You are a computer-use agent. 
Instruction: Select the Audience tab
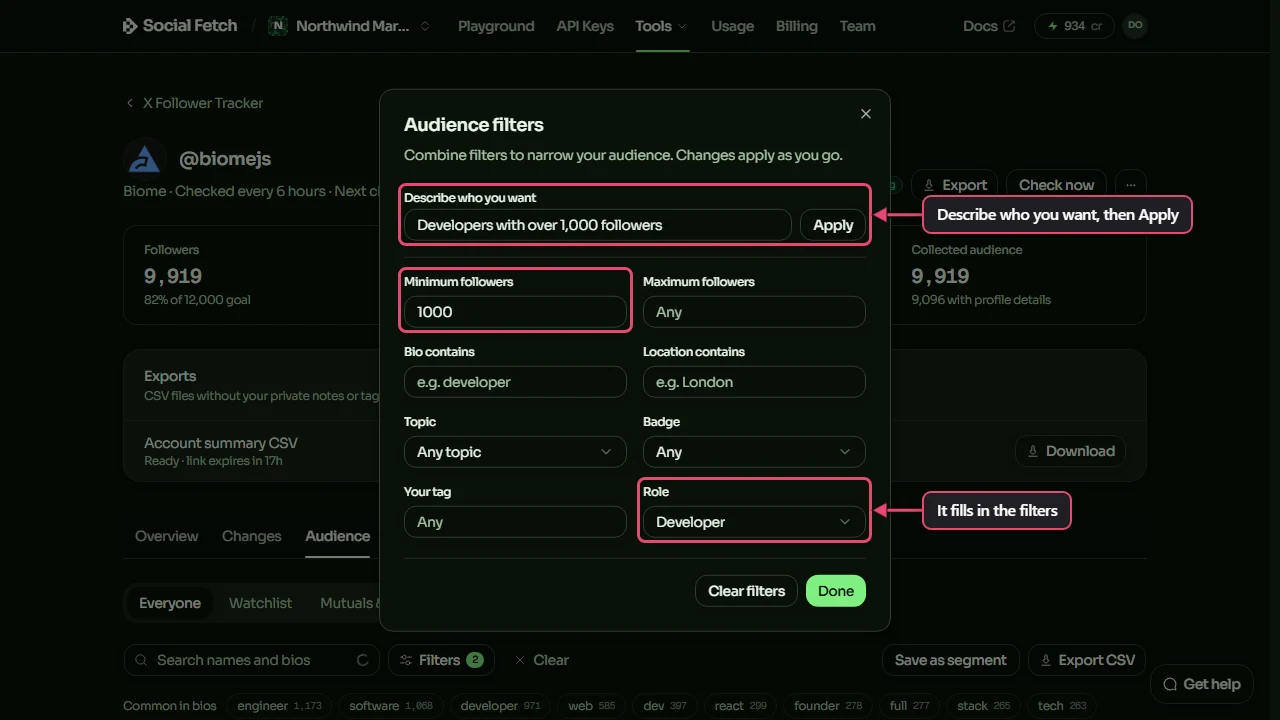pos(337,536)
